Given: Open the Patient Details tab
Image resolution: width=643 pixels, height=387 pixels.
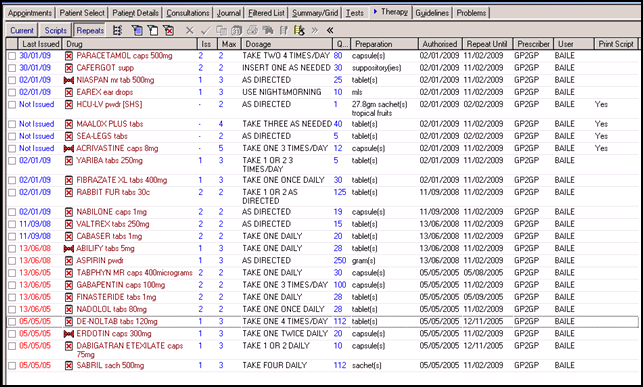Looking at the screenshot, I should [x=135, y=13].
